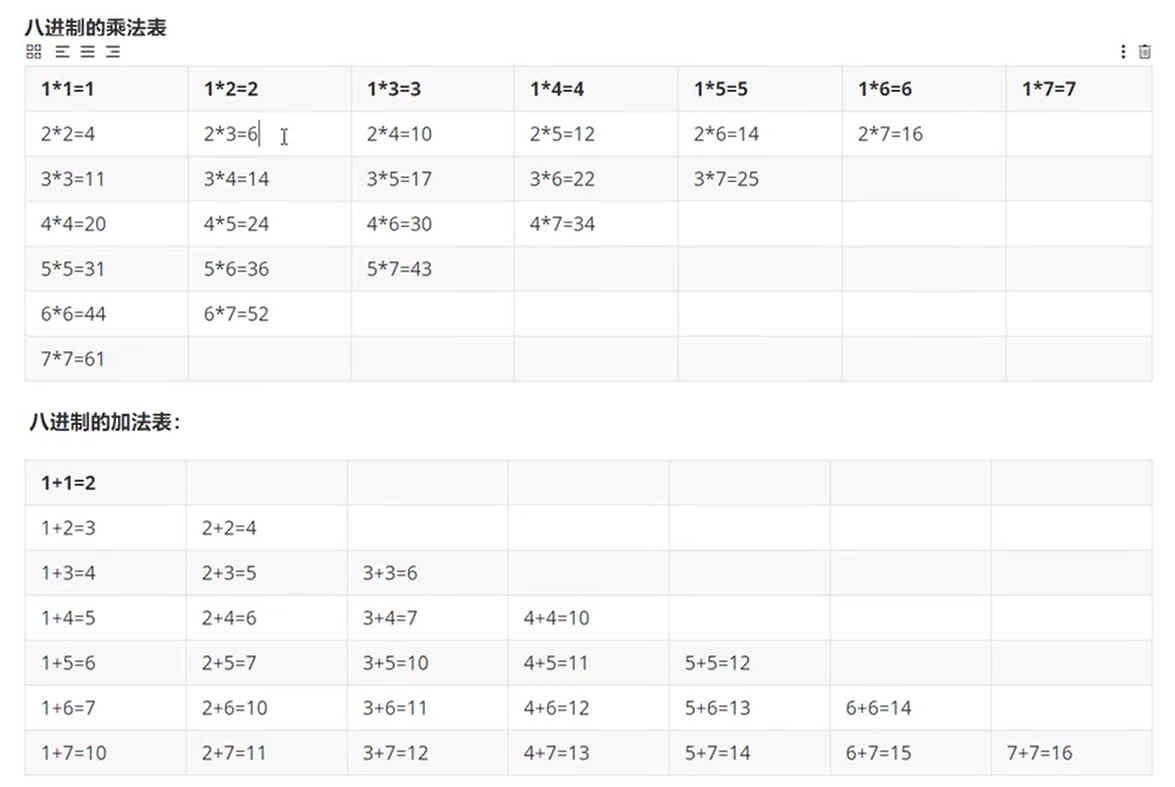1175x787 pixels.
Task: Click the 八进制的加法表 heading
Action: click(105, 422)
